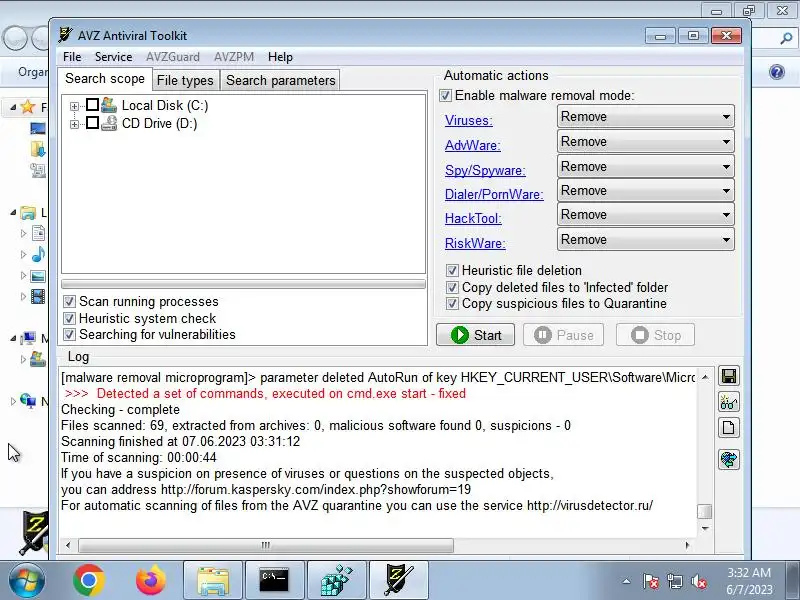Screen dimensions: 800x600
Task: Check the CD Drive (D:) checkbox
Action: (x=92, y=122)
